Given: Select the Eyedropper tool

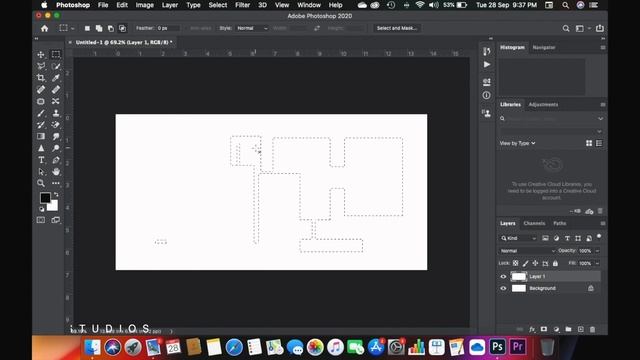Looking at the screenshot, I should (x=56, y=78).
